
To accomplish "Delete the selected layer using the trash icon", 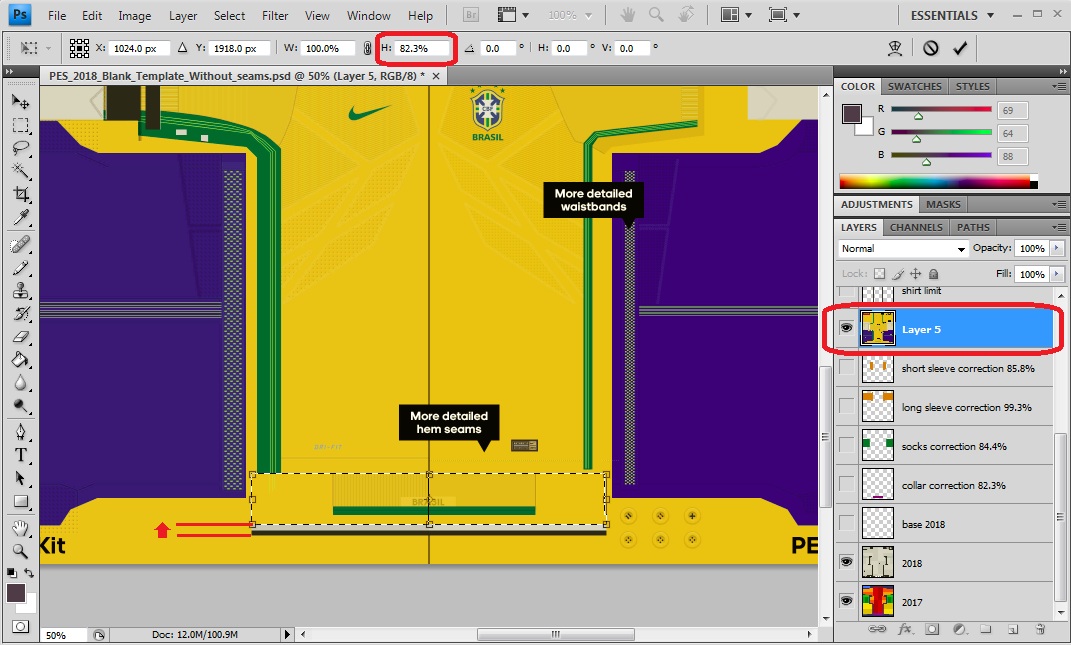I will point(1040,630).
